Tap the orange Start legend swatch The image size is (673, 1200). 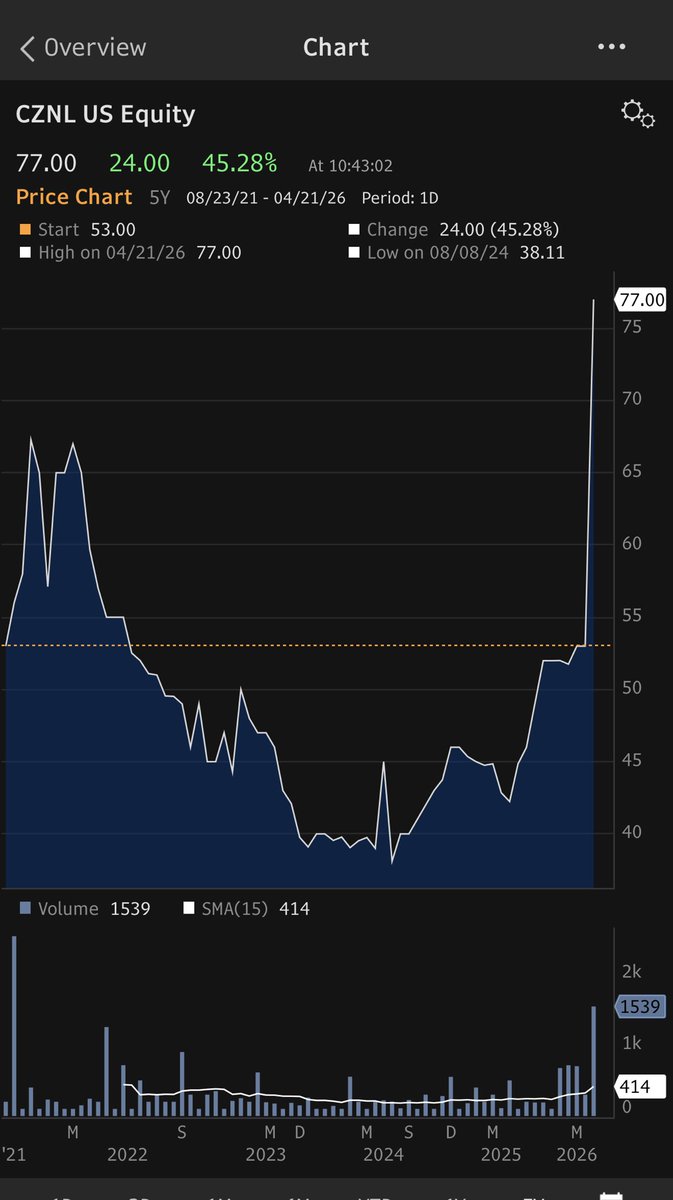(x=25, y=230)
